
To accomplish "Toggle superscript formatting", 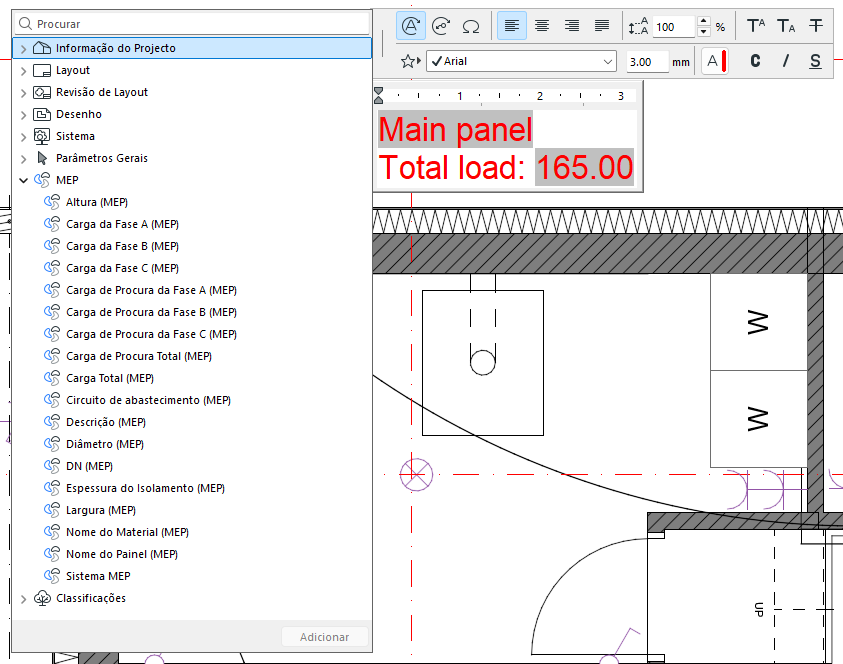I will (x=756, y=26).
